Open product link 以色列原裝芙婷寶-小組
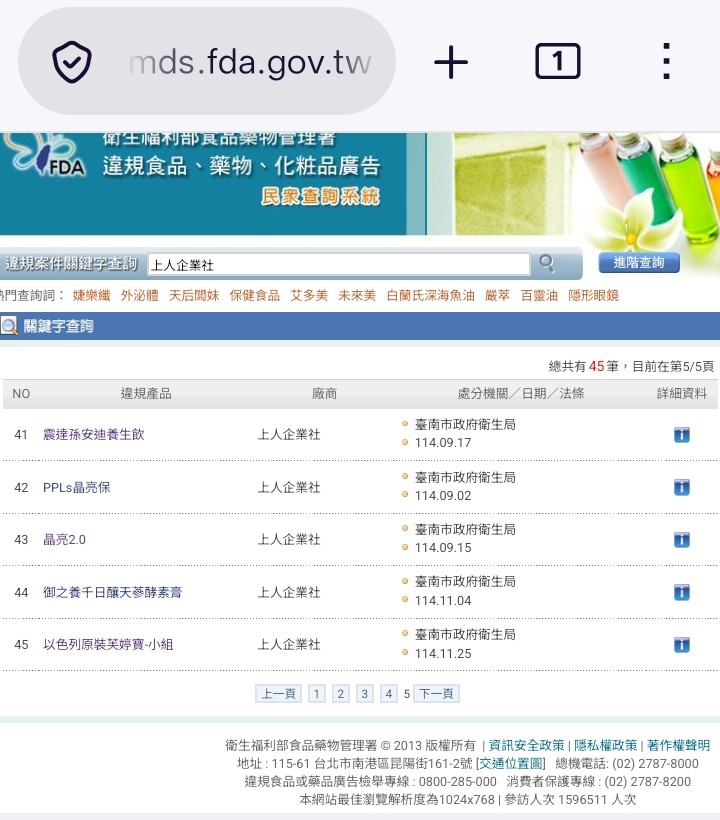 tap(108, 644)
